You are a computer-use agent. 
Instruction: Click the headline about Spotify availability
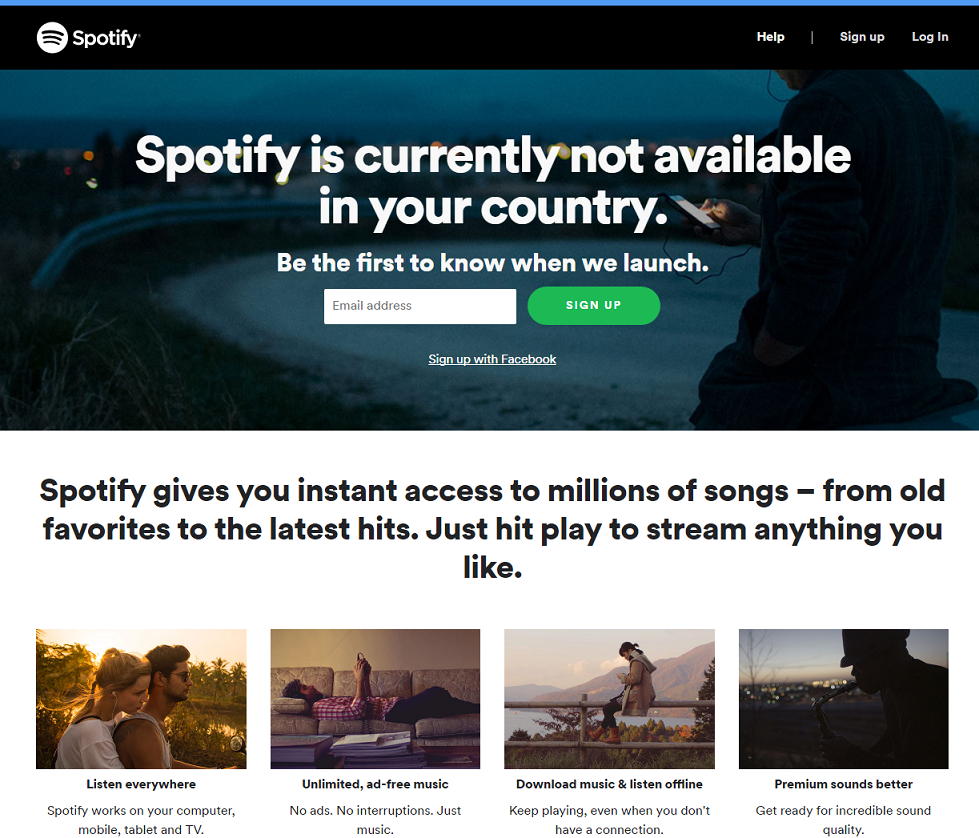point(492,180)
